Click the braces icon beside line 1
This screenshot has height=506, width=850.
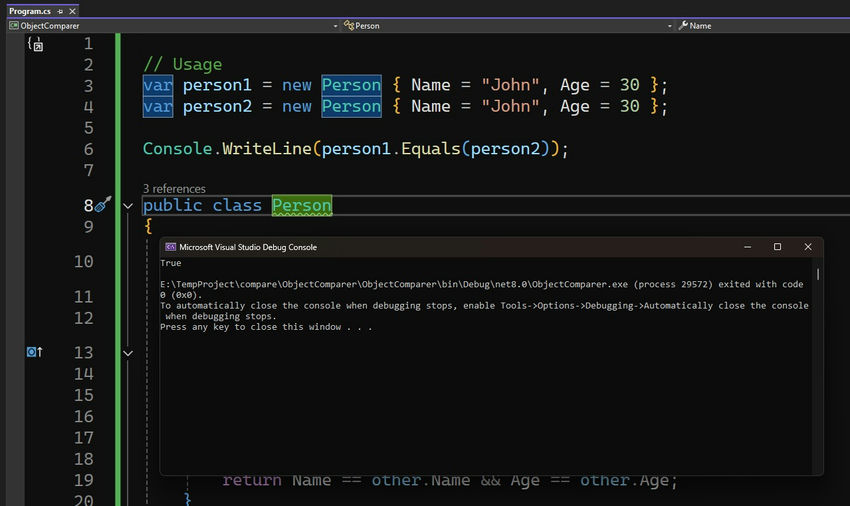click(x=35, y=44)
